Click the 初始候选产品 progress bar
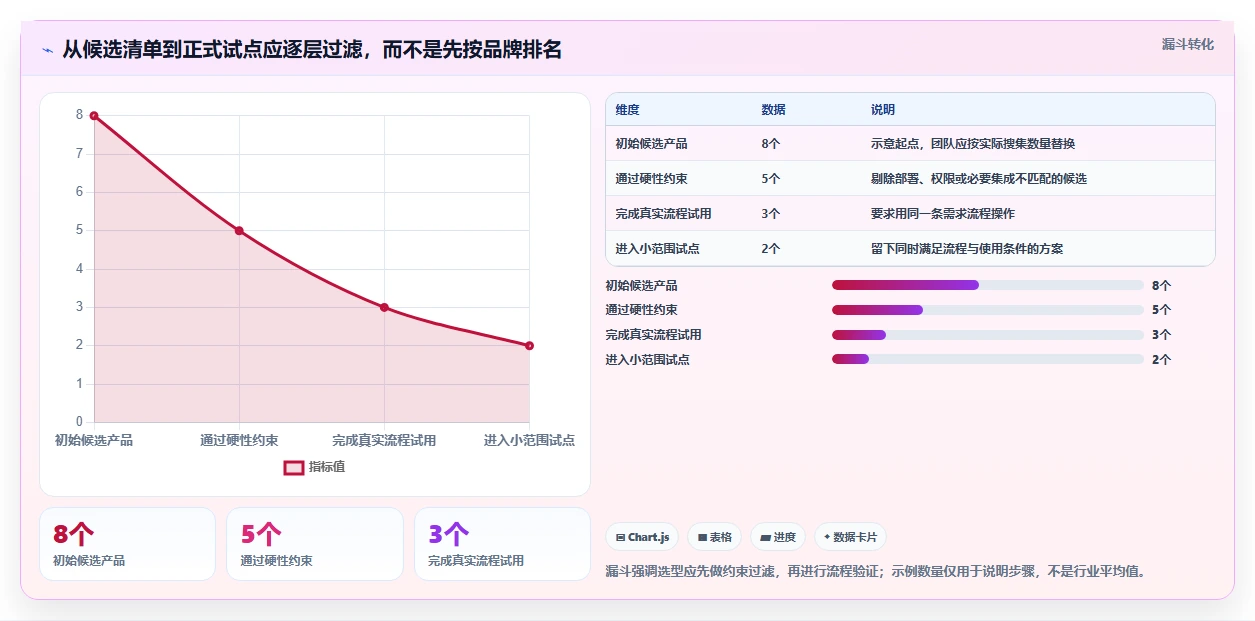The image size is (1255, 621). click(x=988, y=285)
